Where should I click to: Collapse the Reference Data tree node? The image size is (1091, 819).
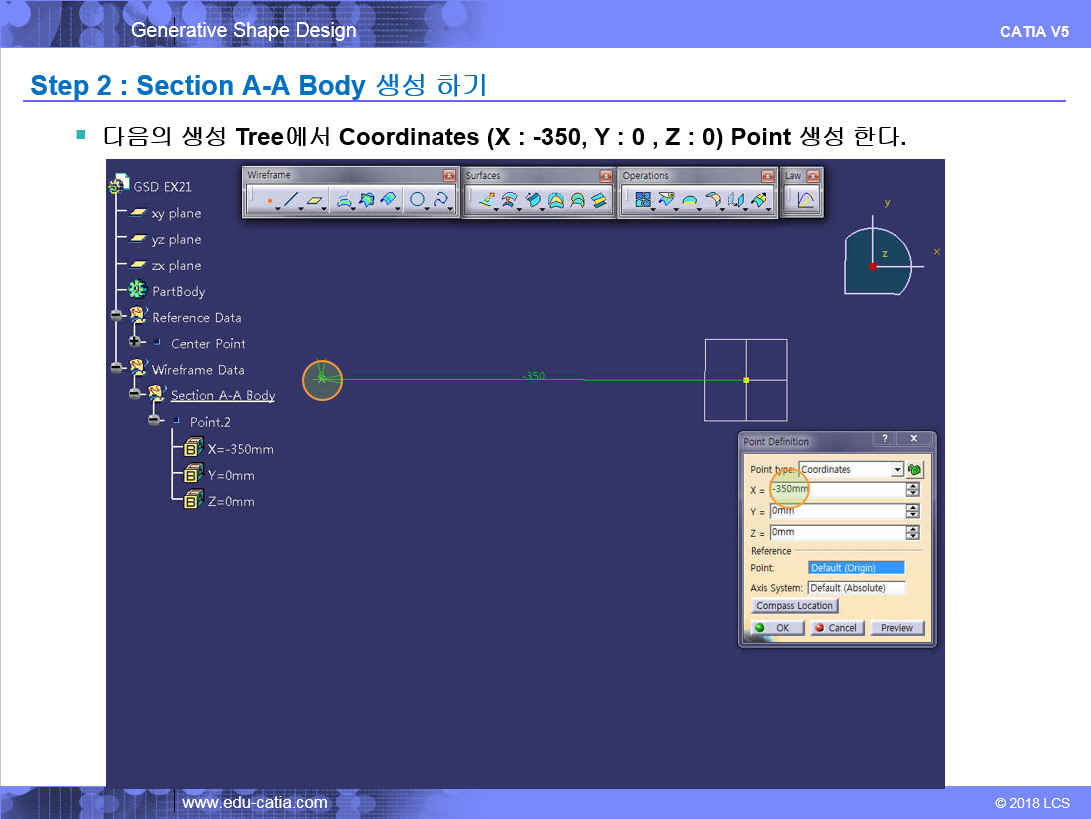pos(116,317)
